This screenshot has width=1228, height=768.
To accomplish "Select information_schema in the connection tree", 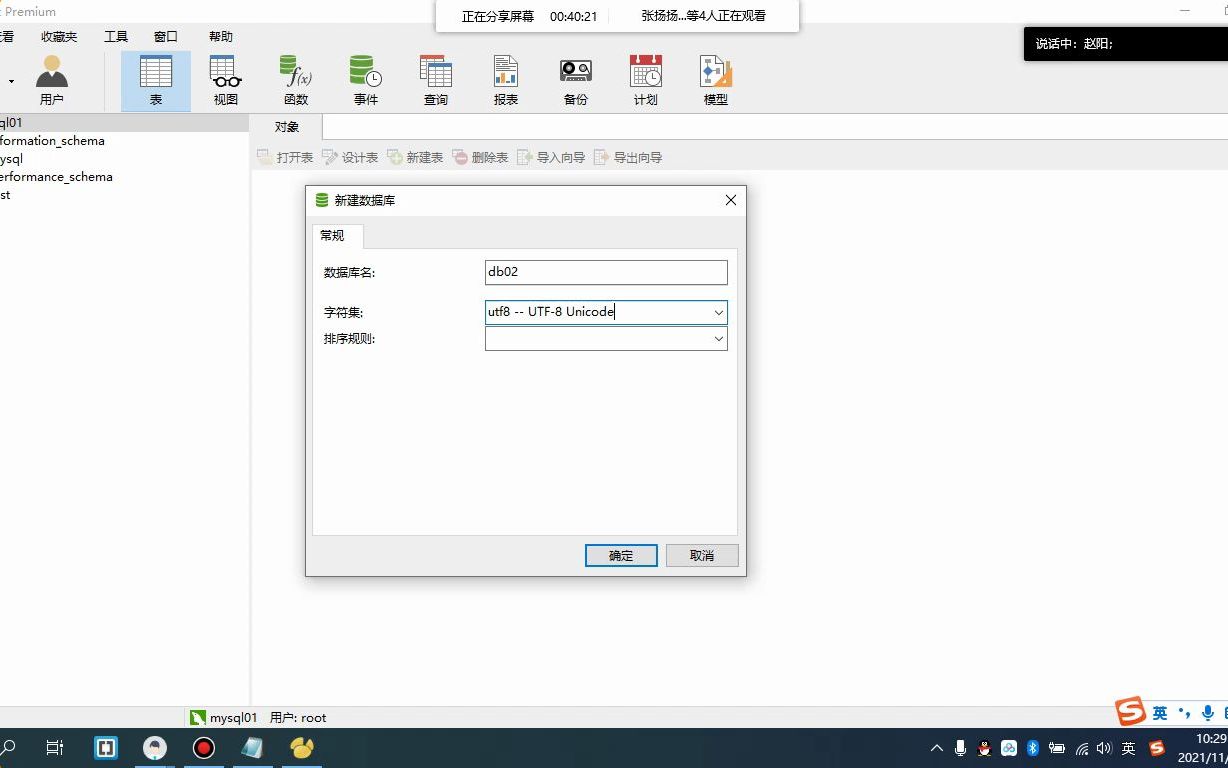I will 52,141.
